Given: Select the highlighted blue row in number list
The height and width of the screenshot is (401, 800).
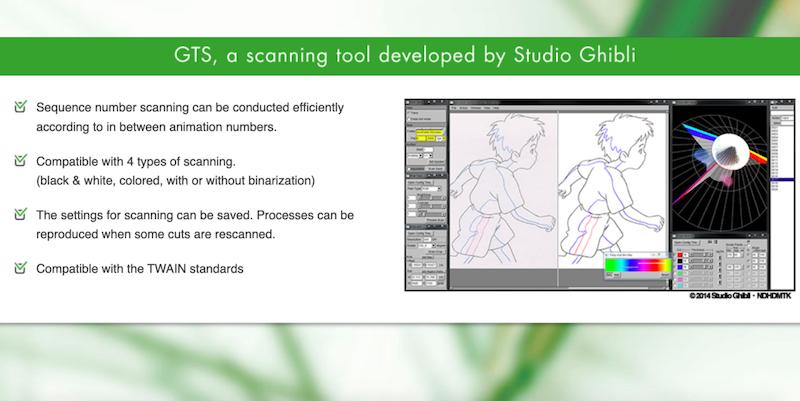Looking at the screenshot, I should click(x=781, y=179).
